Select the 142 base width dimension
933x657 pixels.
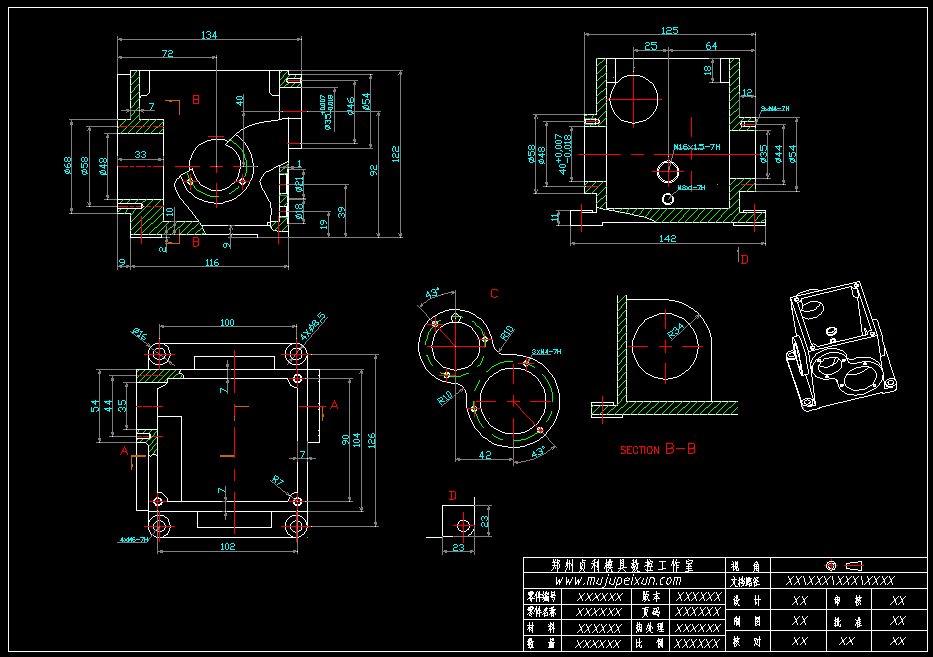coord(668,238)
